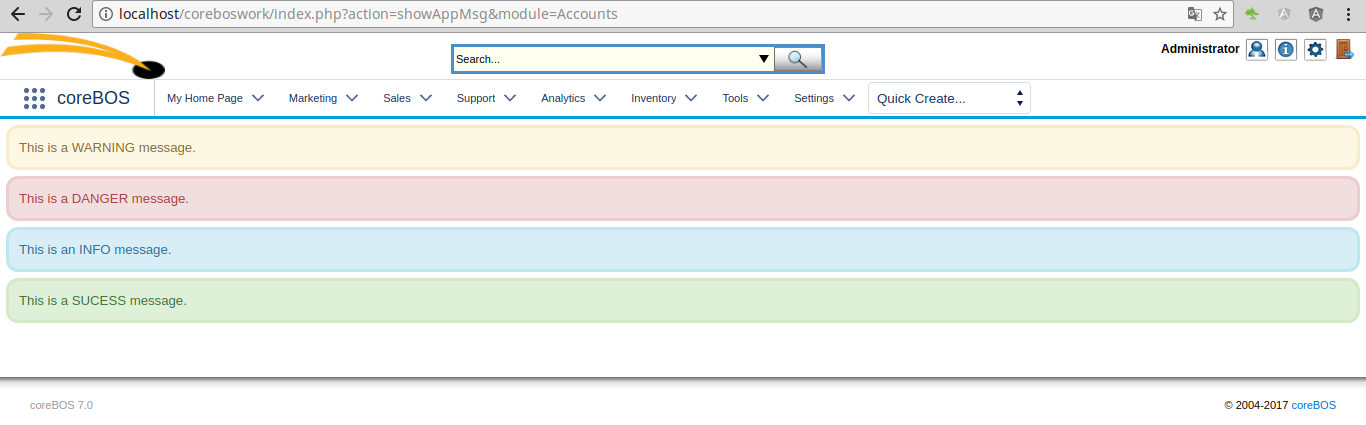
Task: Click the INFO message text
Action: coord(95,249)
